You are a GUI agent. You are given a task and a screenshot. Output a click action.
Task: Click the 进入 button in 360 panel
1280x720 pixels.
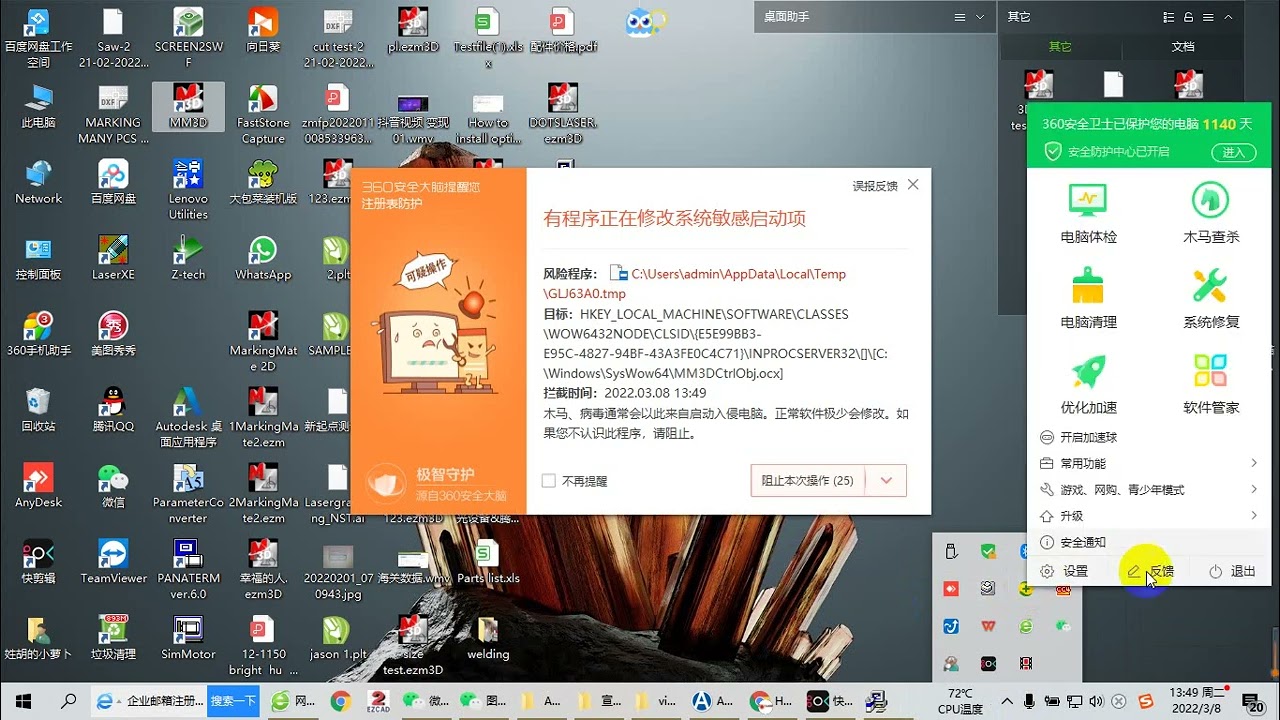[x=1234, y=152]
